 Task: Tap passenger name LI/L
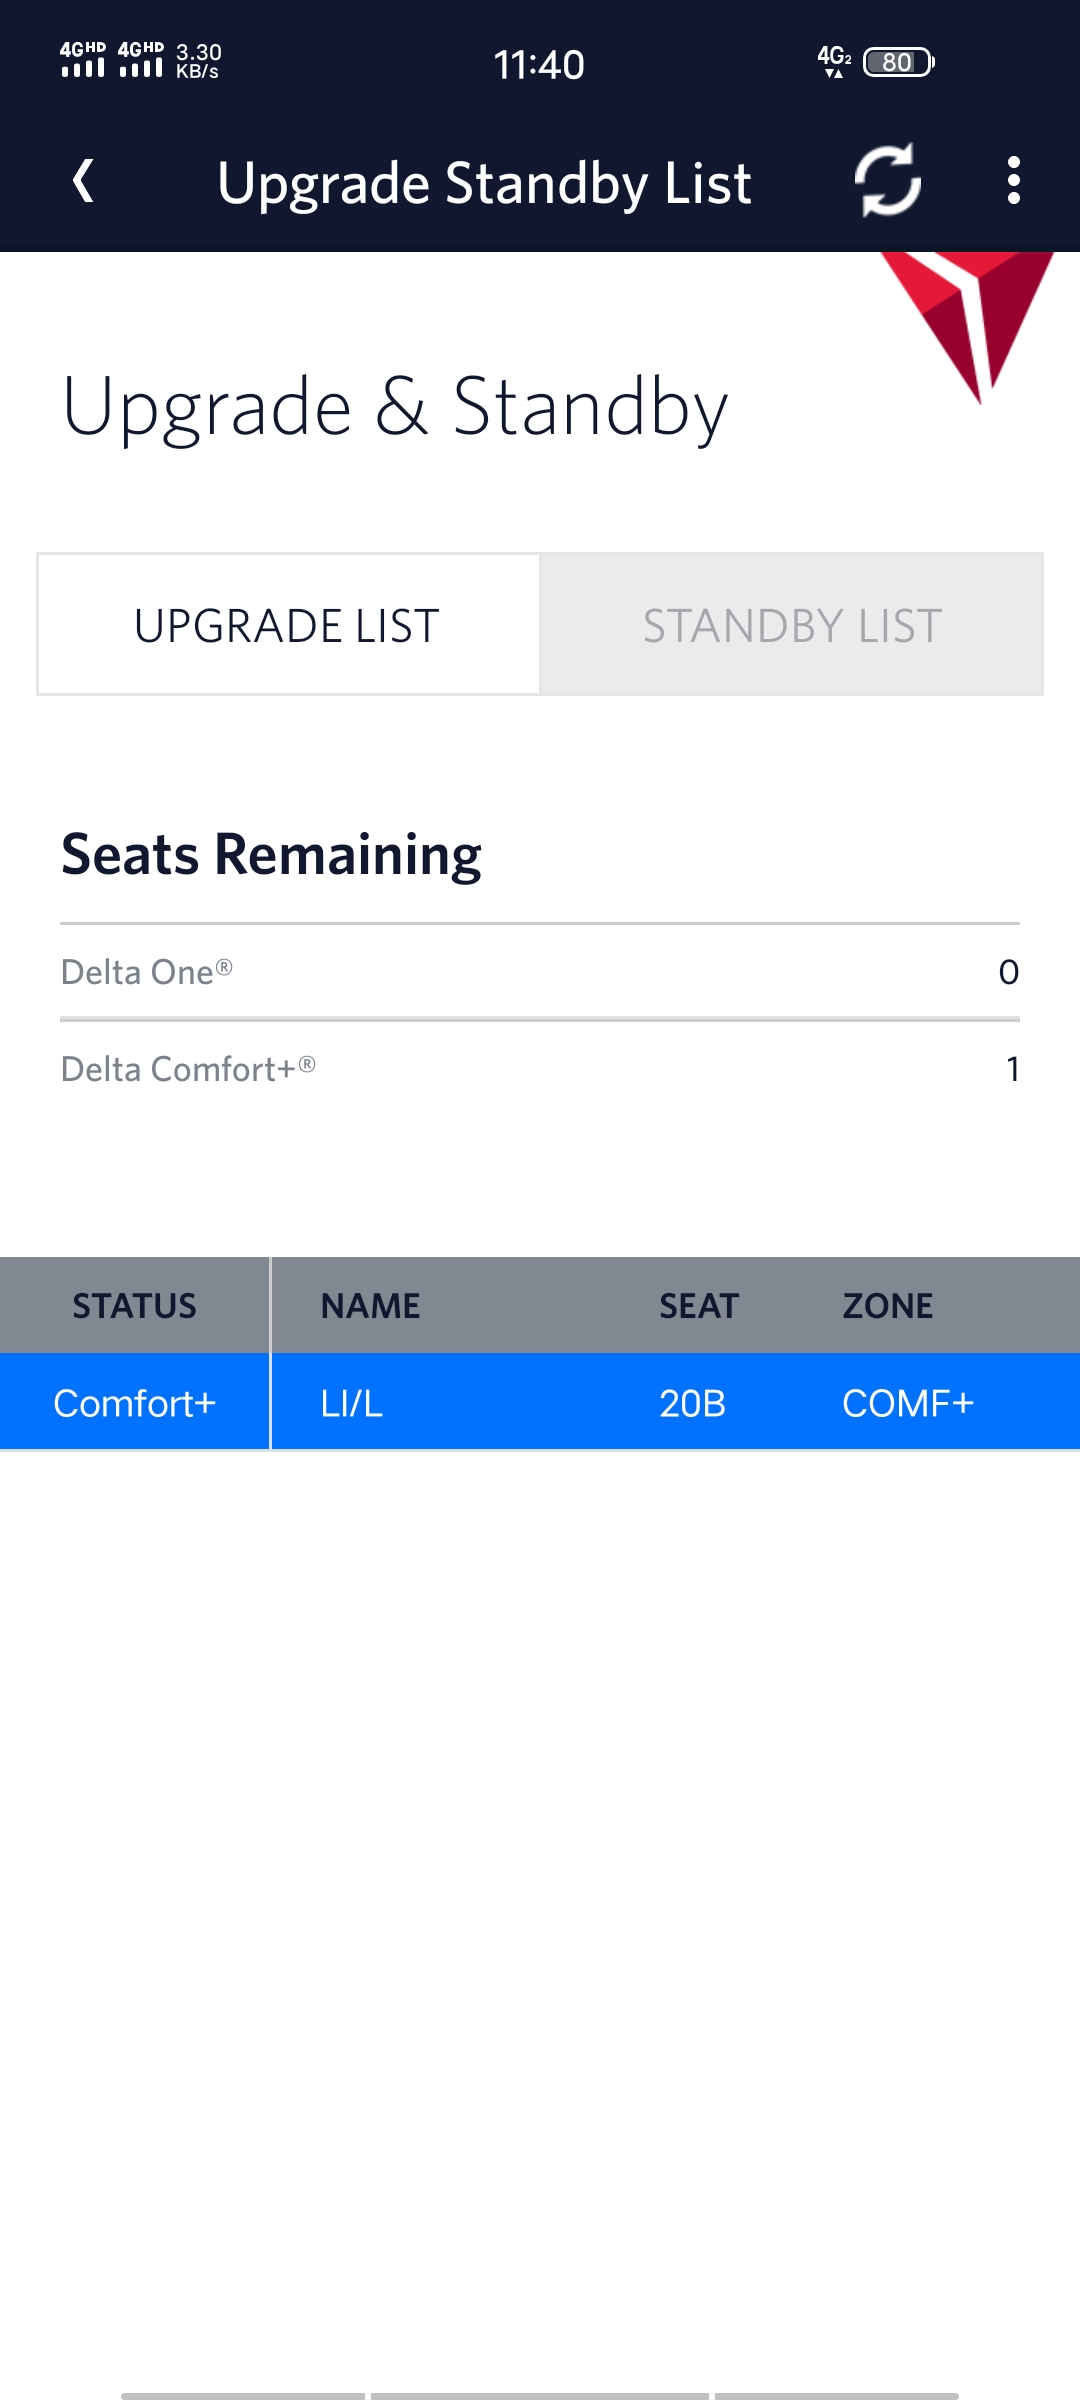(x=352, y=1403)
